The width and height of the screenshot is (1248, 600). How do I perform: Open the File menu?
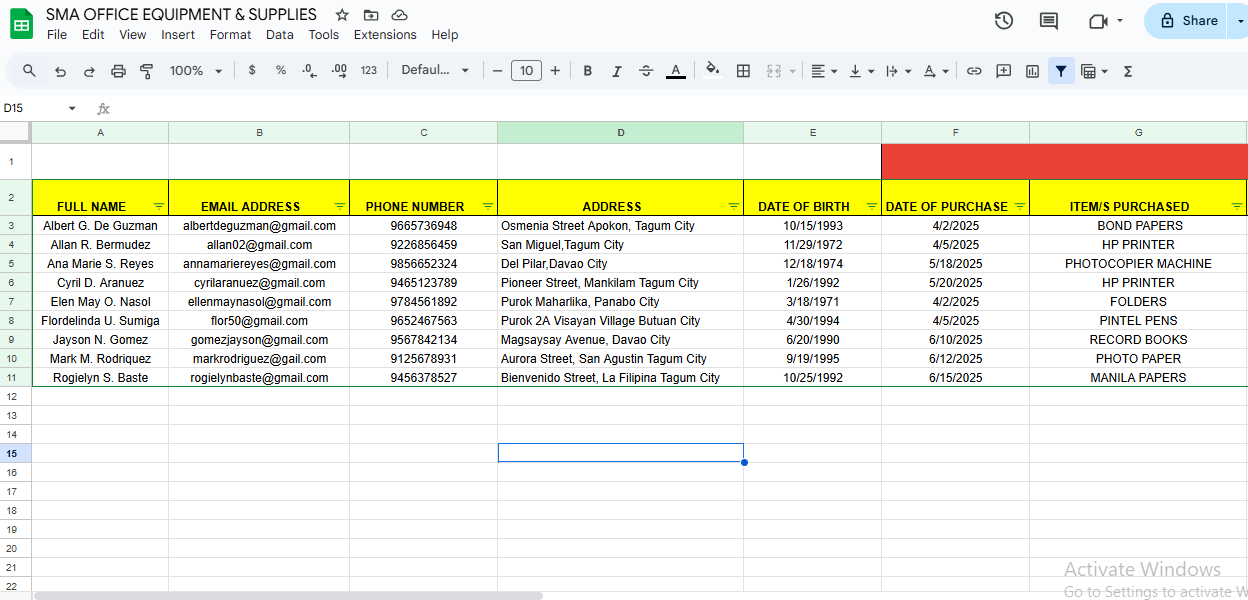coord(57,35)
